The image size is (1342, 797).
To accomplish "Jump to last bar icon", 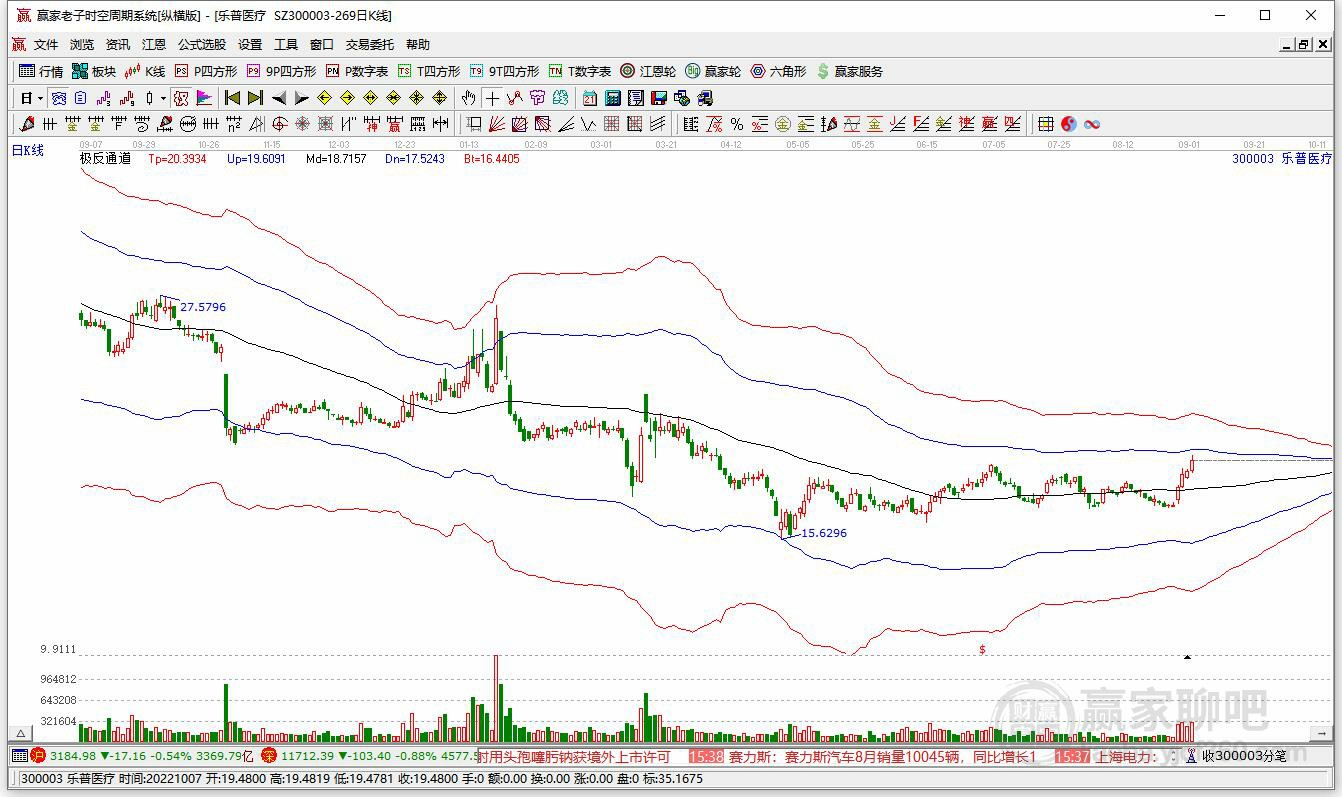I will (255, 98).
